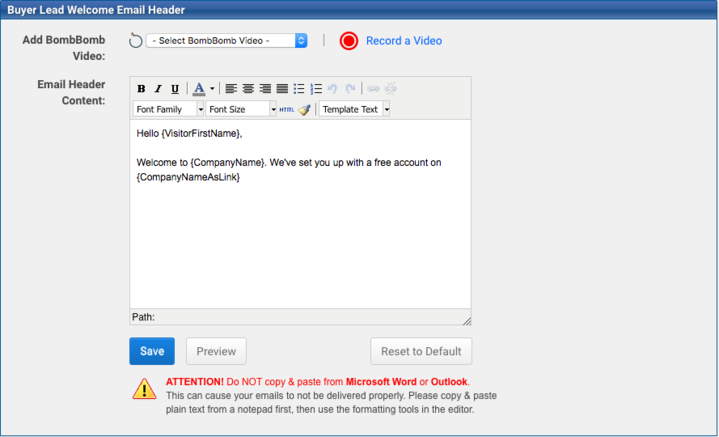The height and width of the screenshot is (437, 719).
Task: Insert a bulleted unordered list
Action: click(x=299, y=89)
